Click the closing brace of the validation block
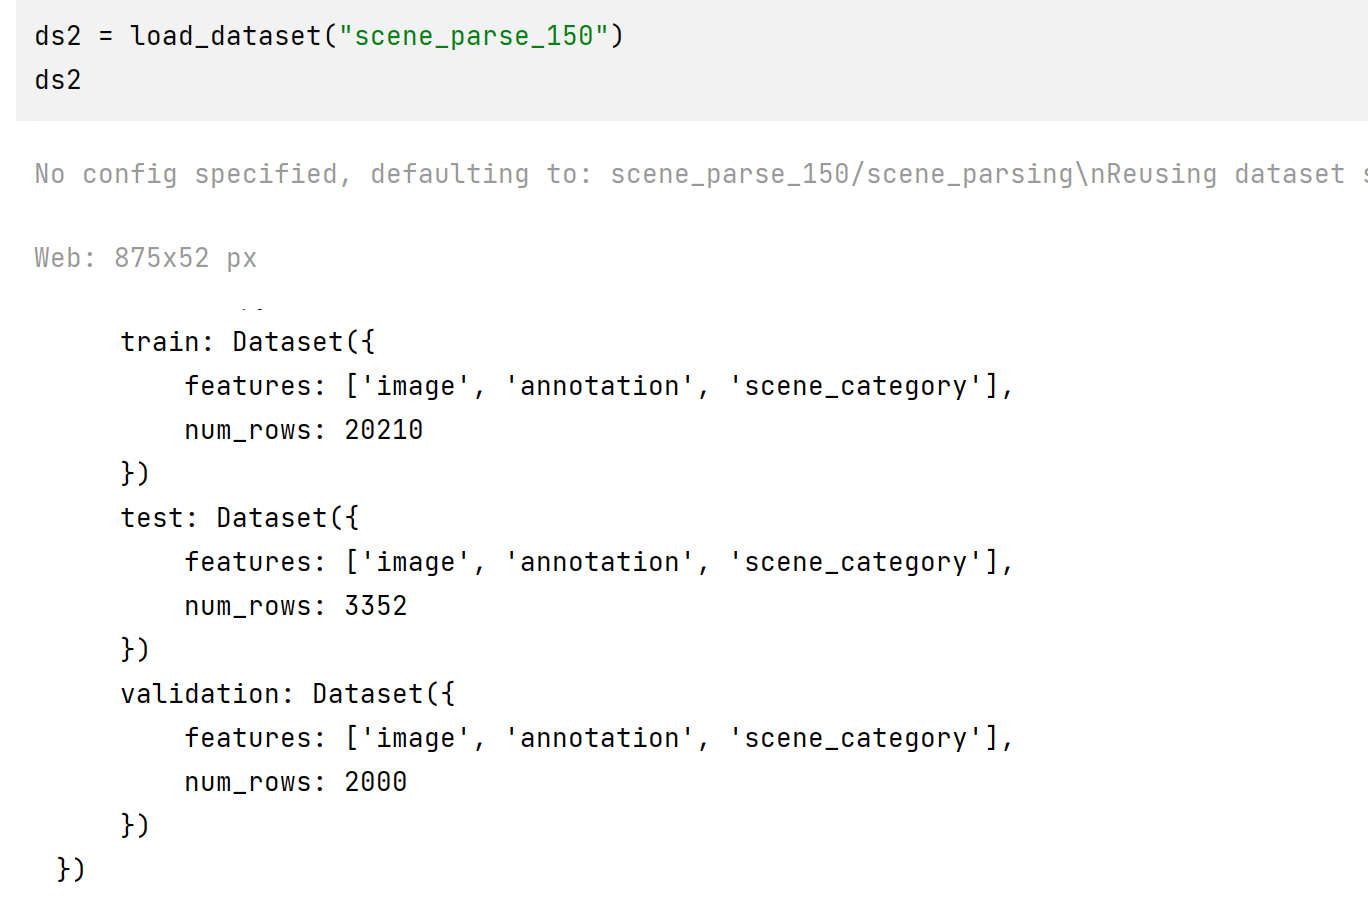Image resolution: width=1368 pixels, height=907 pixels. coord(135,825)
